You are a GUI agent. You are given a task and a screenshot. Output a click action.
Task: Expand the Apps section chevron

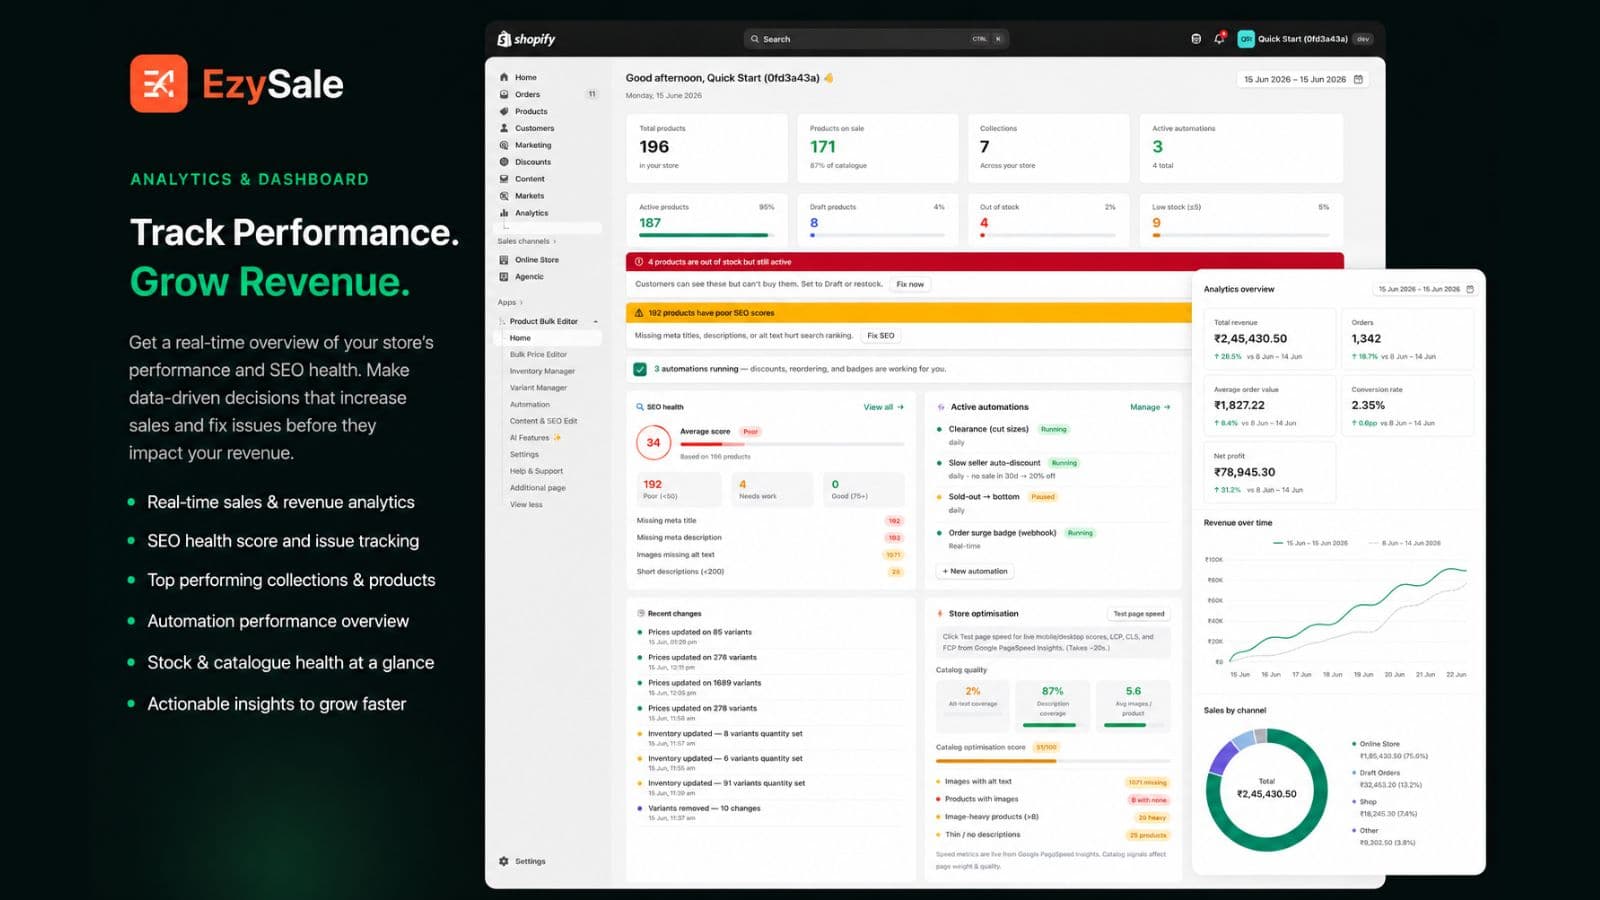[x=521, y=302]
